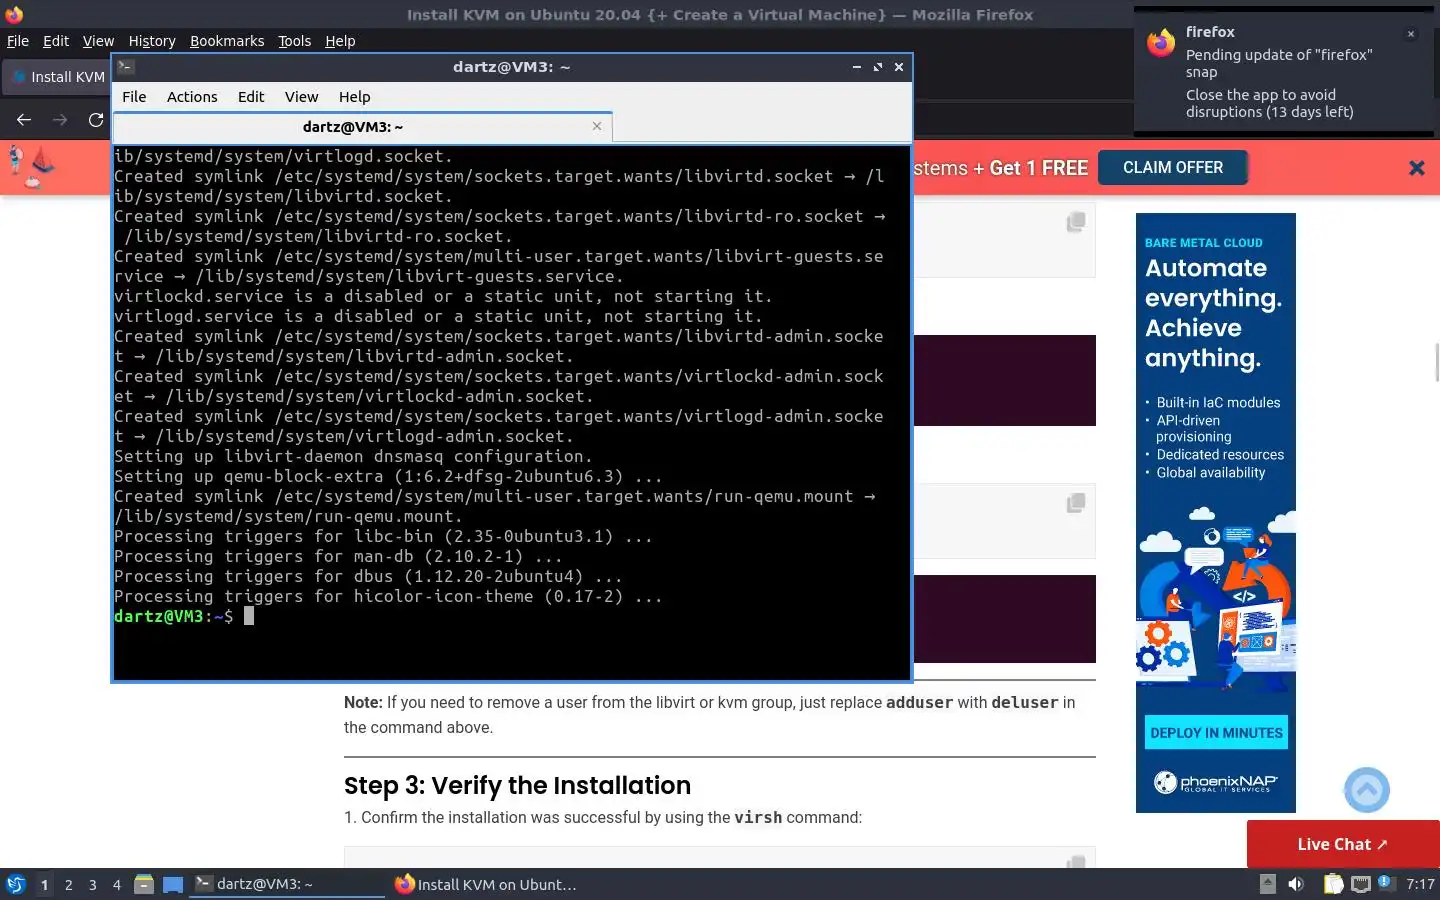
Task: Open the application launcher menu in taskbar
Action: click(15, 884)
